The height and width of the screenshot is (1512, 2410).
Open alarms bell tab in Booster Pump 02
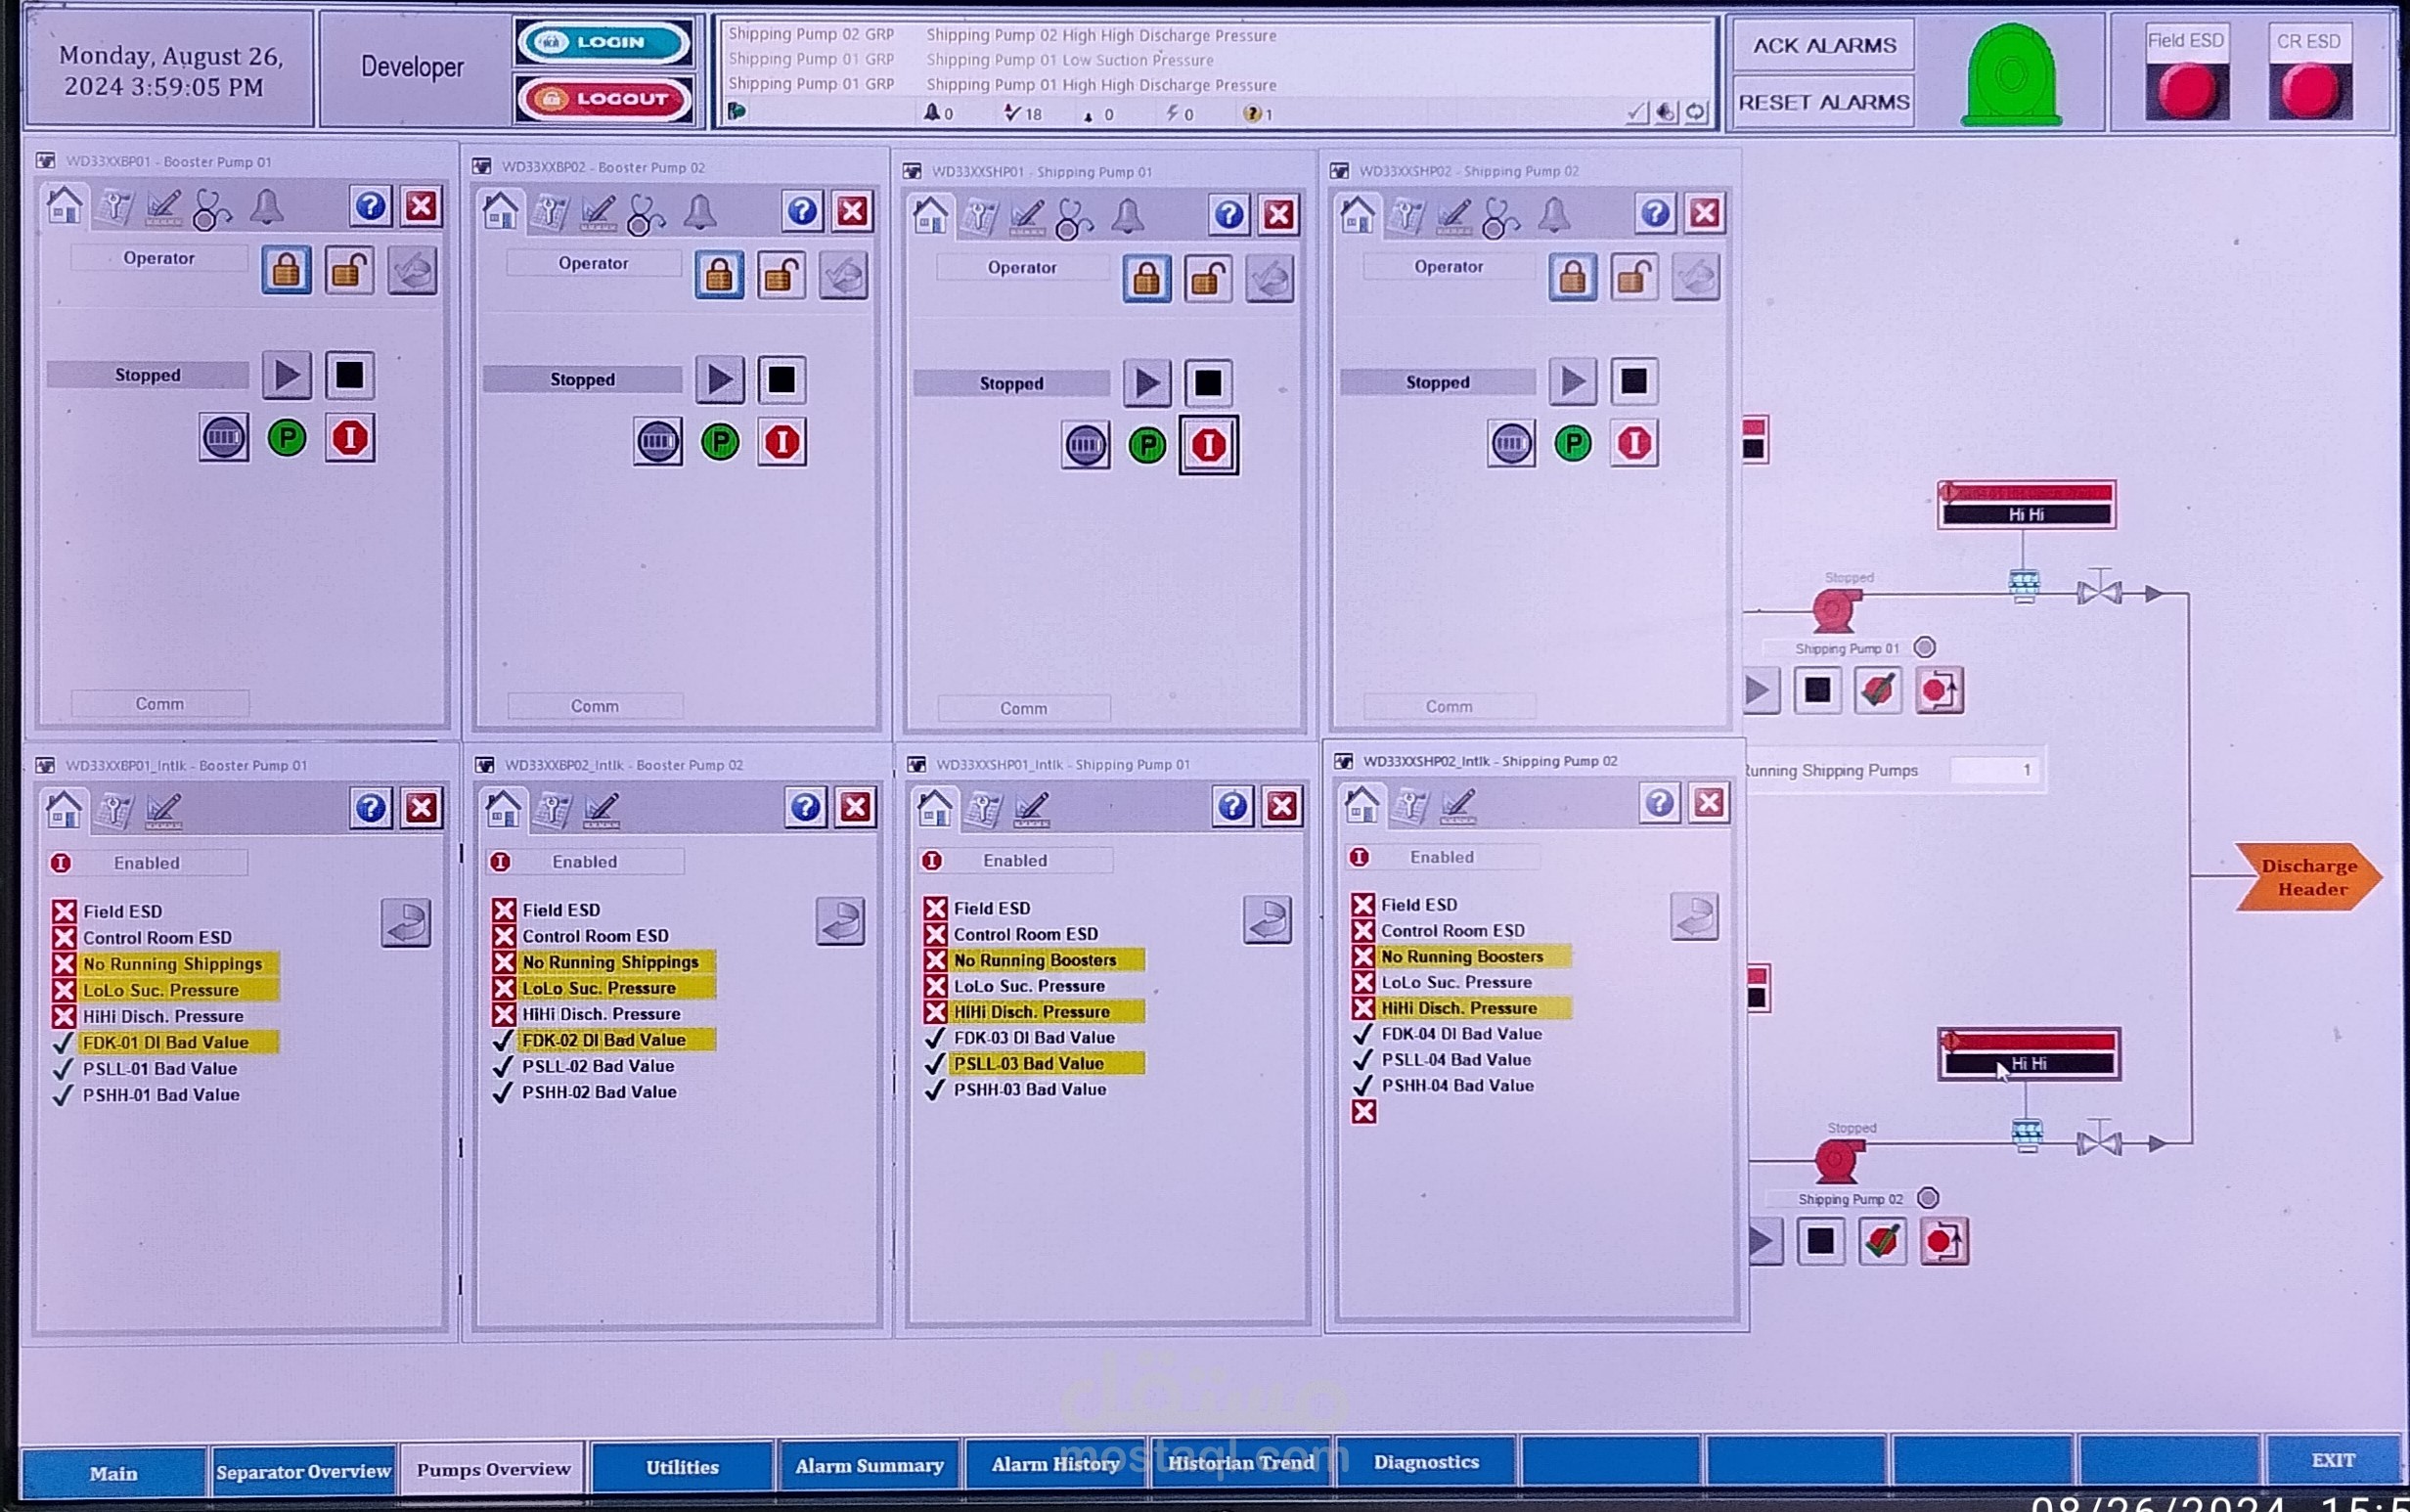point(700,213)
